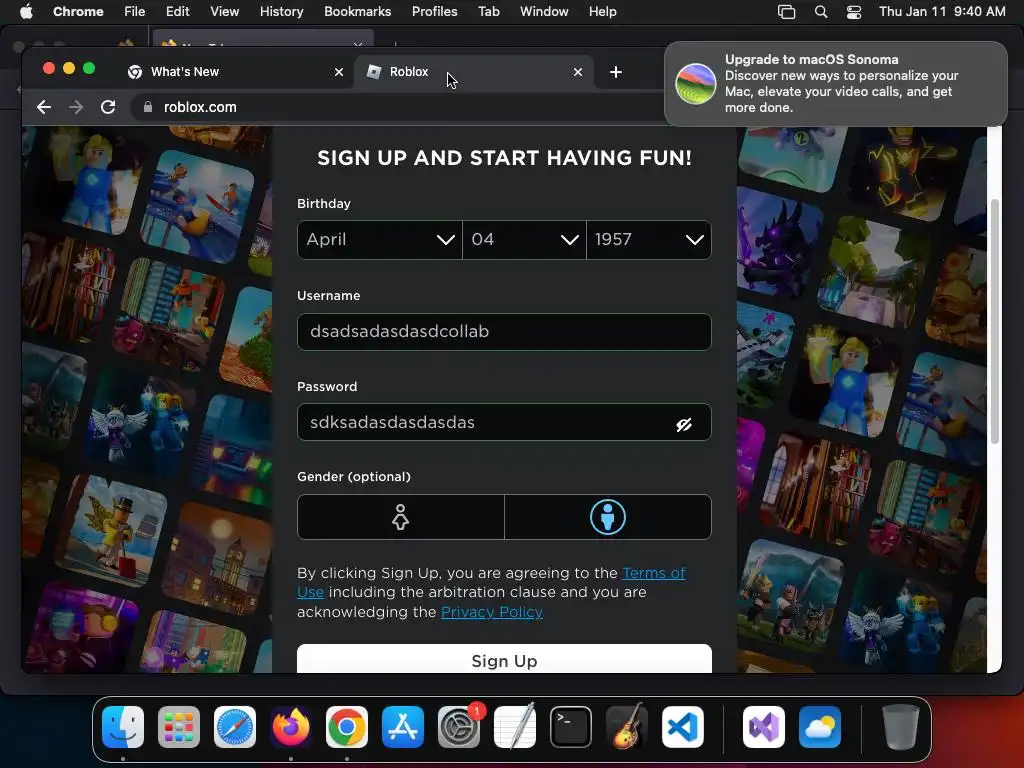
Task: Open the Chrome menu in menu bar
Action: coord(78,12)
